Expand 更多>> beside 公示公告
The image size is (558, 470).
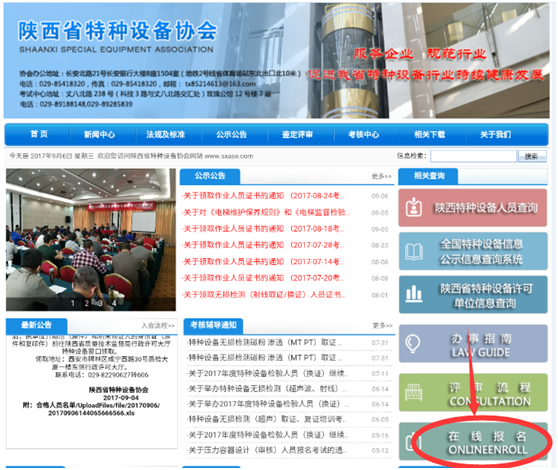pyautogui.click(x=381, y=176)
